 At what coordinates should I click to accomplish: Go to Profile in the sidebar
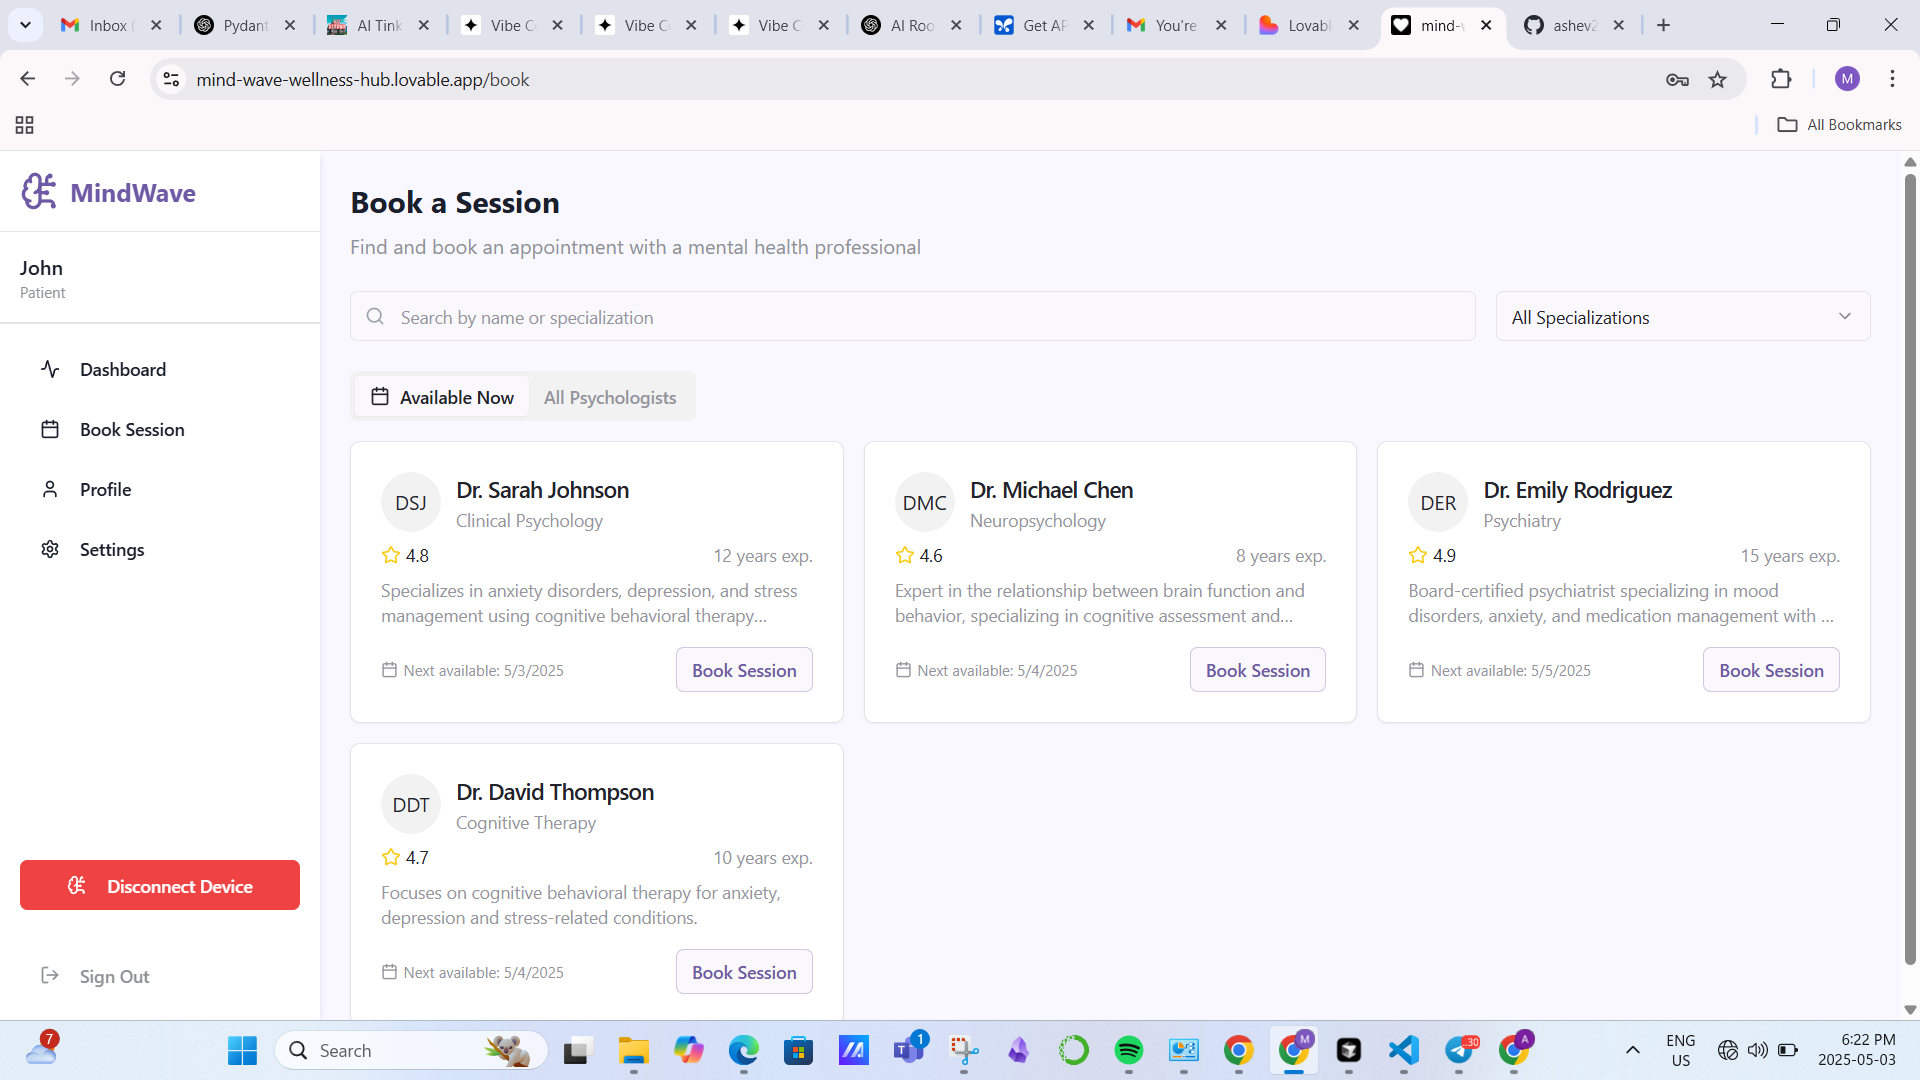tap(105, 490)
